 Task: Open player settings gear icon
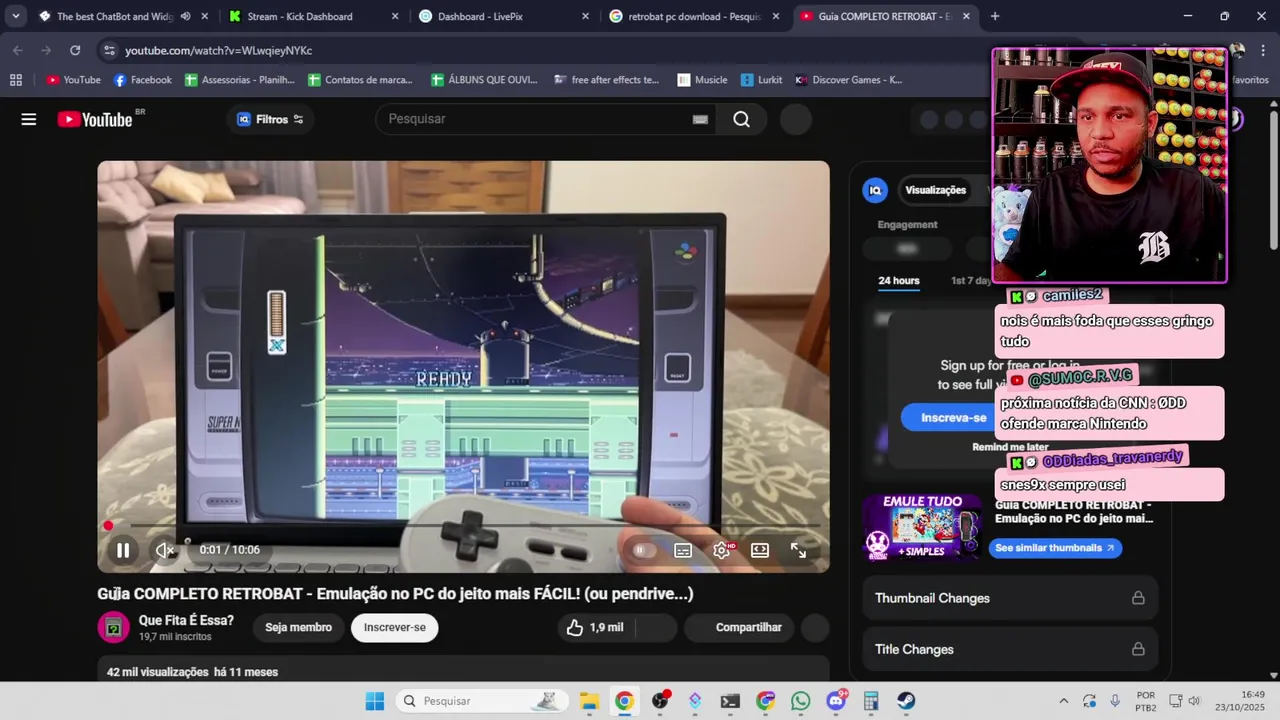point(721,550)
